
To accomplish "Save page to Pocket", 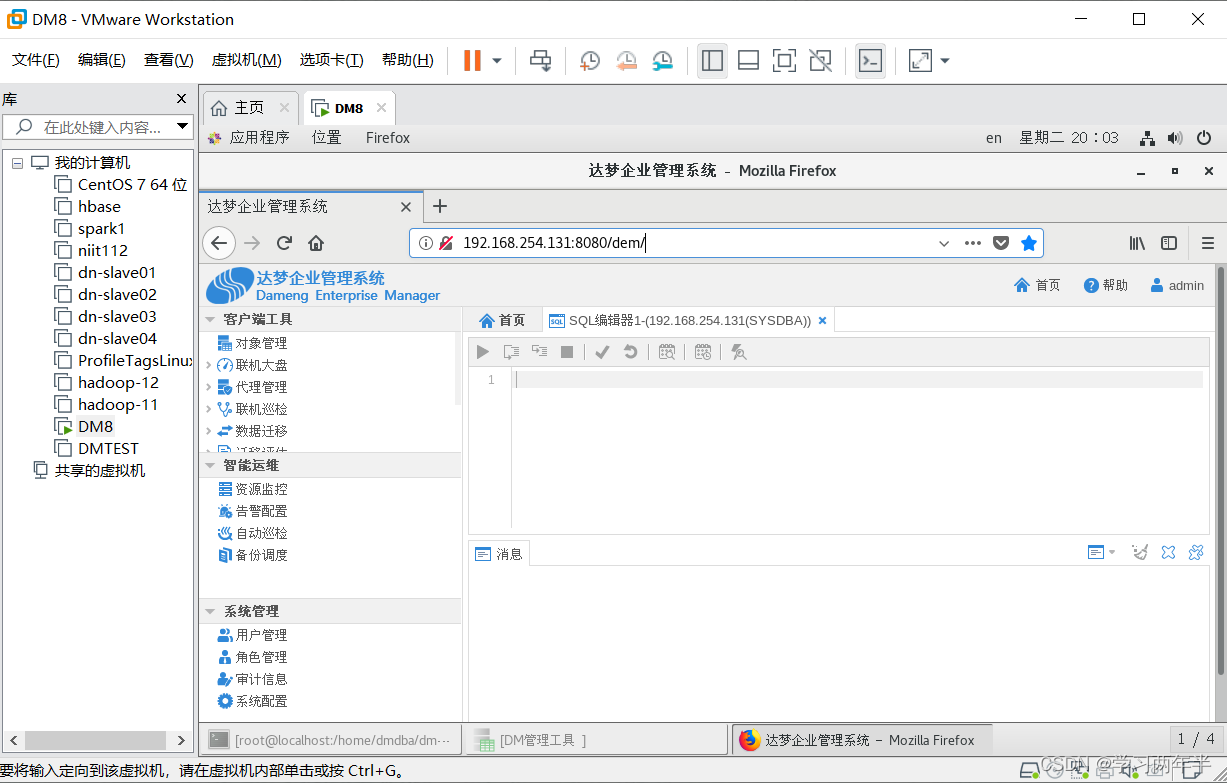I will (x=1001, y=243).
